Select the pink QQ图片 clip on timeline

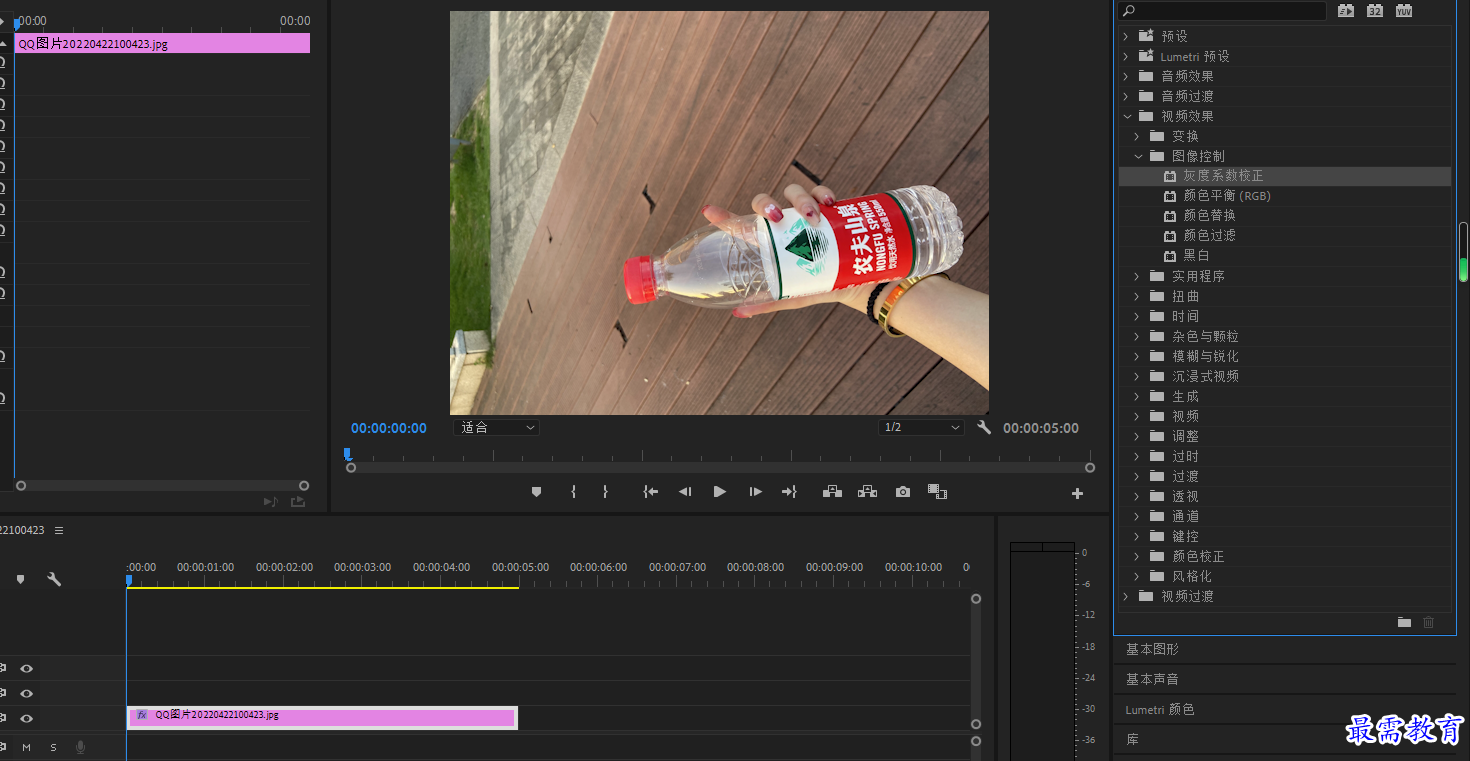point(322,717)
